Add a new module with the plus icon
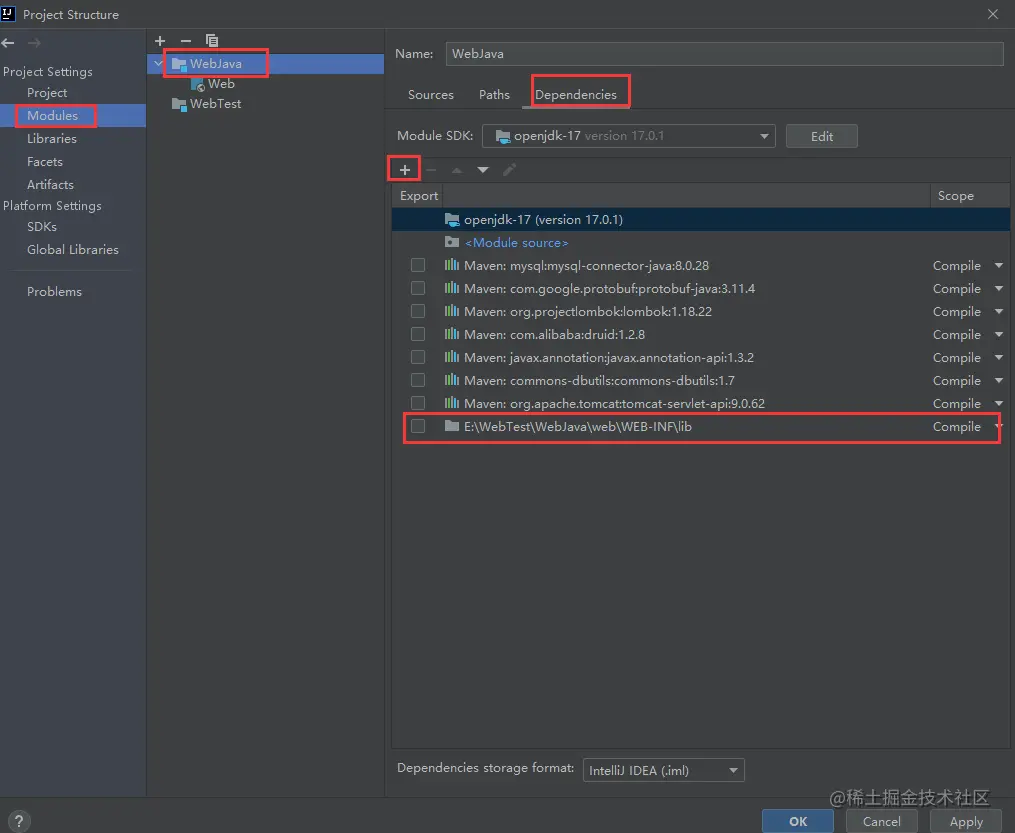This screenshot has width=1015, height=833. pos(160,41)
